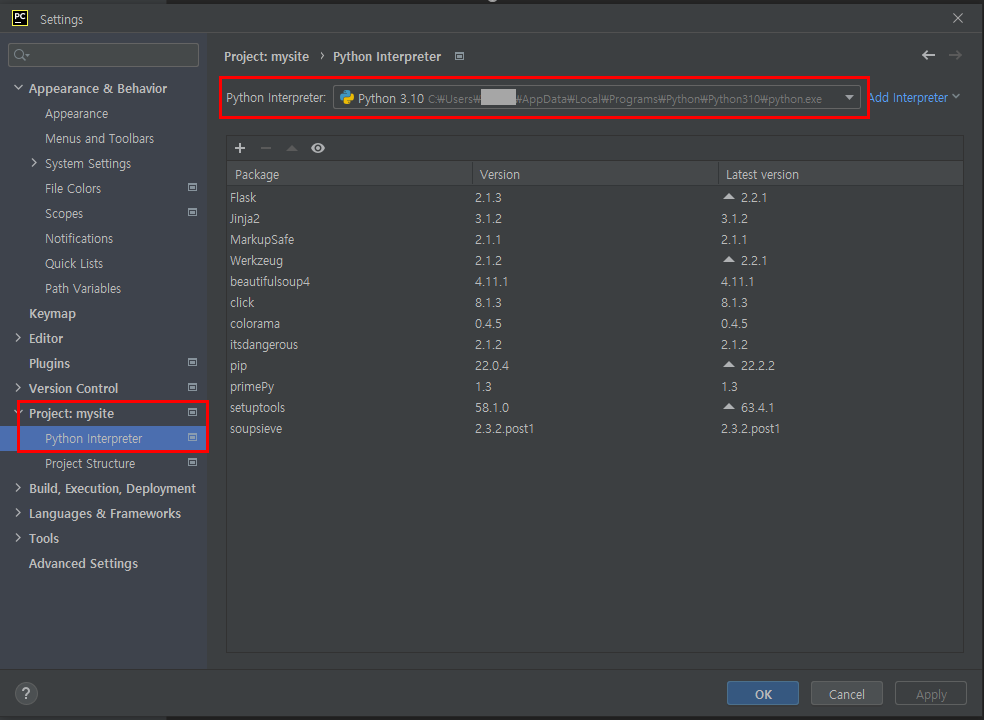
Task: Click the search magnifier icon in settings
Action: [21, 55]
